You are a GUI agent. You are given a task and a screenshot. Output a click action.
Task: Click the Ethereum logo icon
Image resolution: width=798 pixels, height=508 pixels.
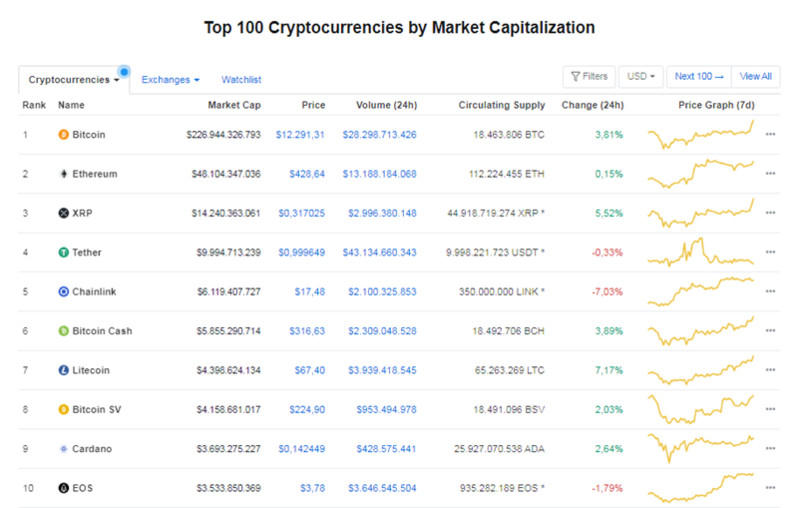(64, 173)
